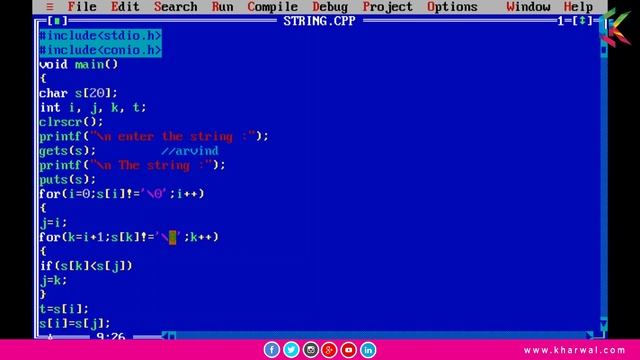Open the Window menu

528,7
